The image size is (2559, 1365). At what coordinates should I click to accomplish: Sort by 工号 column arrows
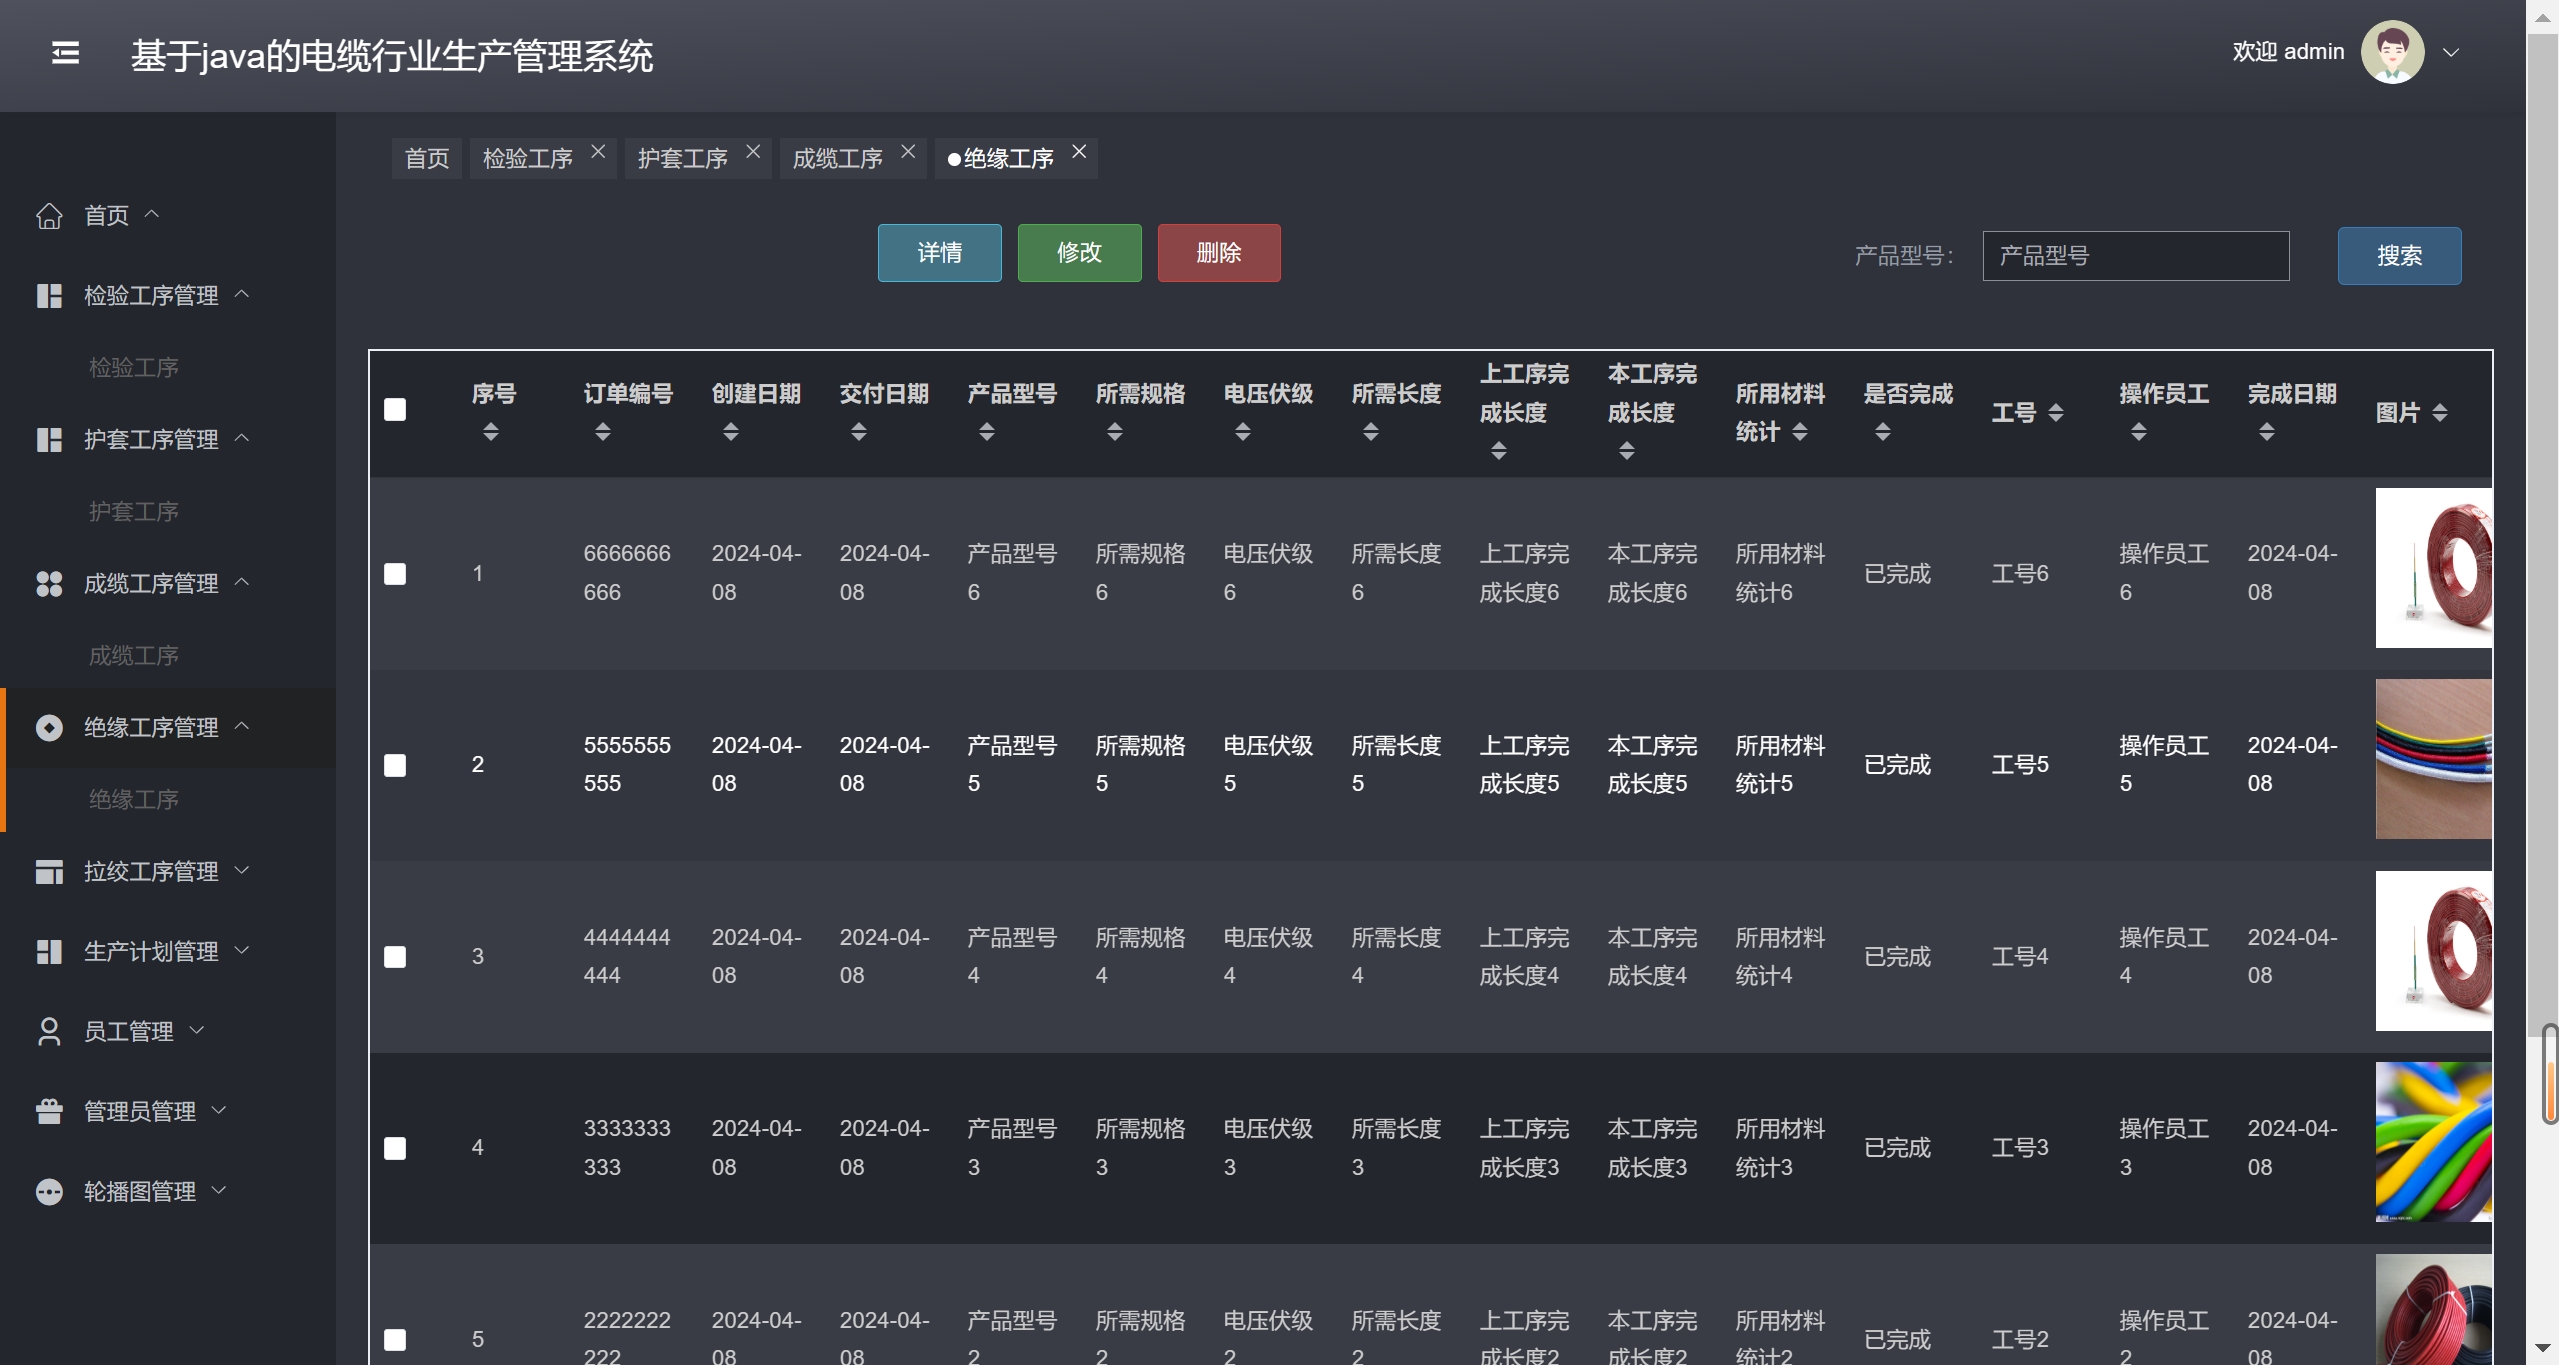click(2056, 413)
